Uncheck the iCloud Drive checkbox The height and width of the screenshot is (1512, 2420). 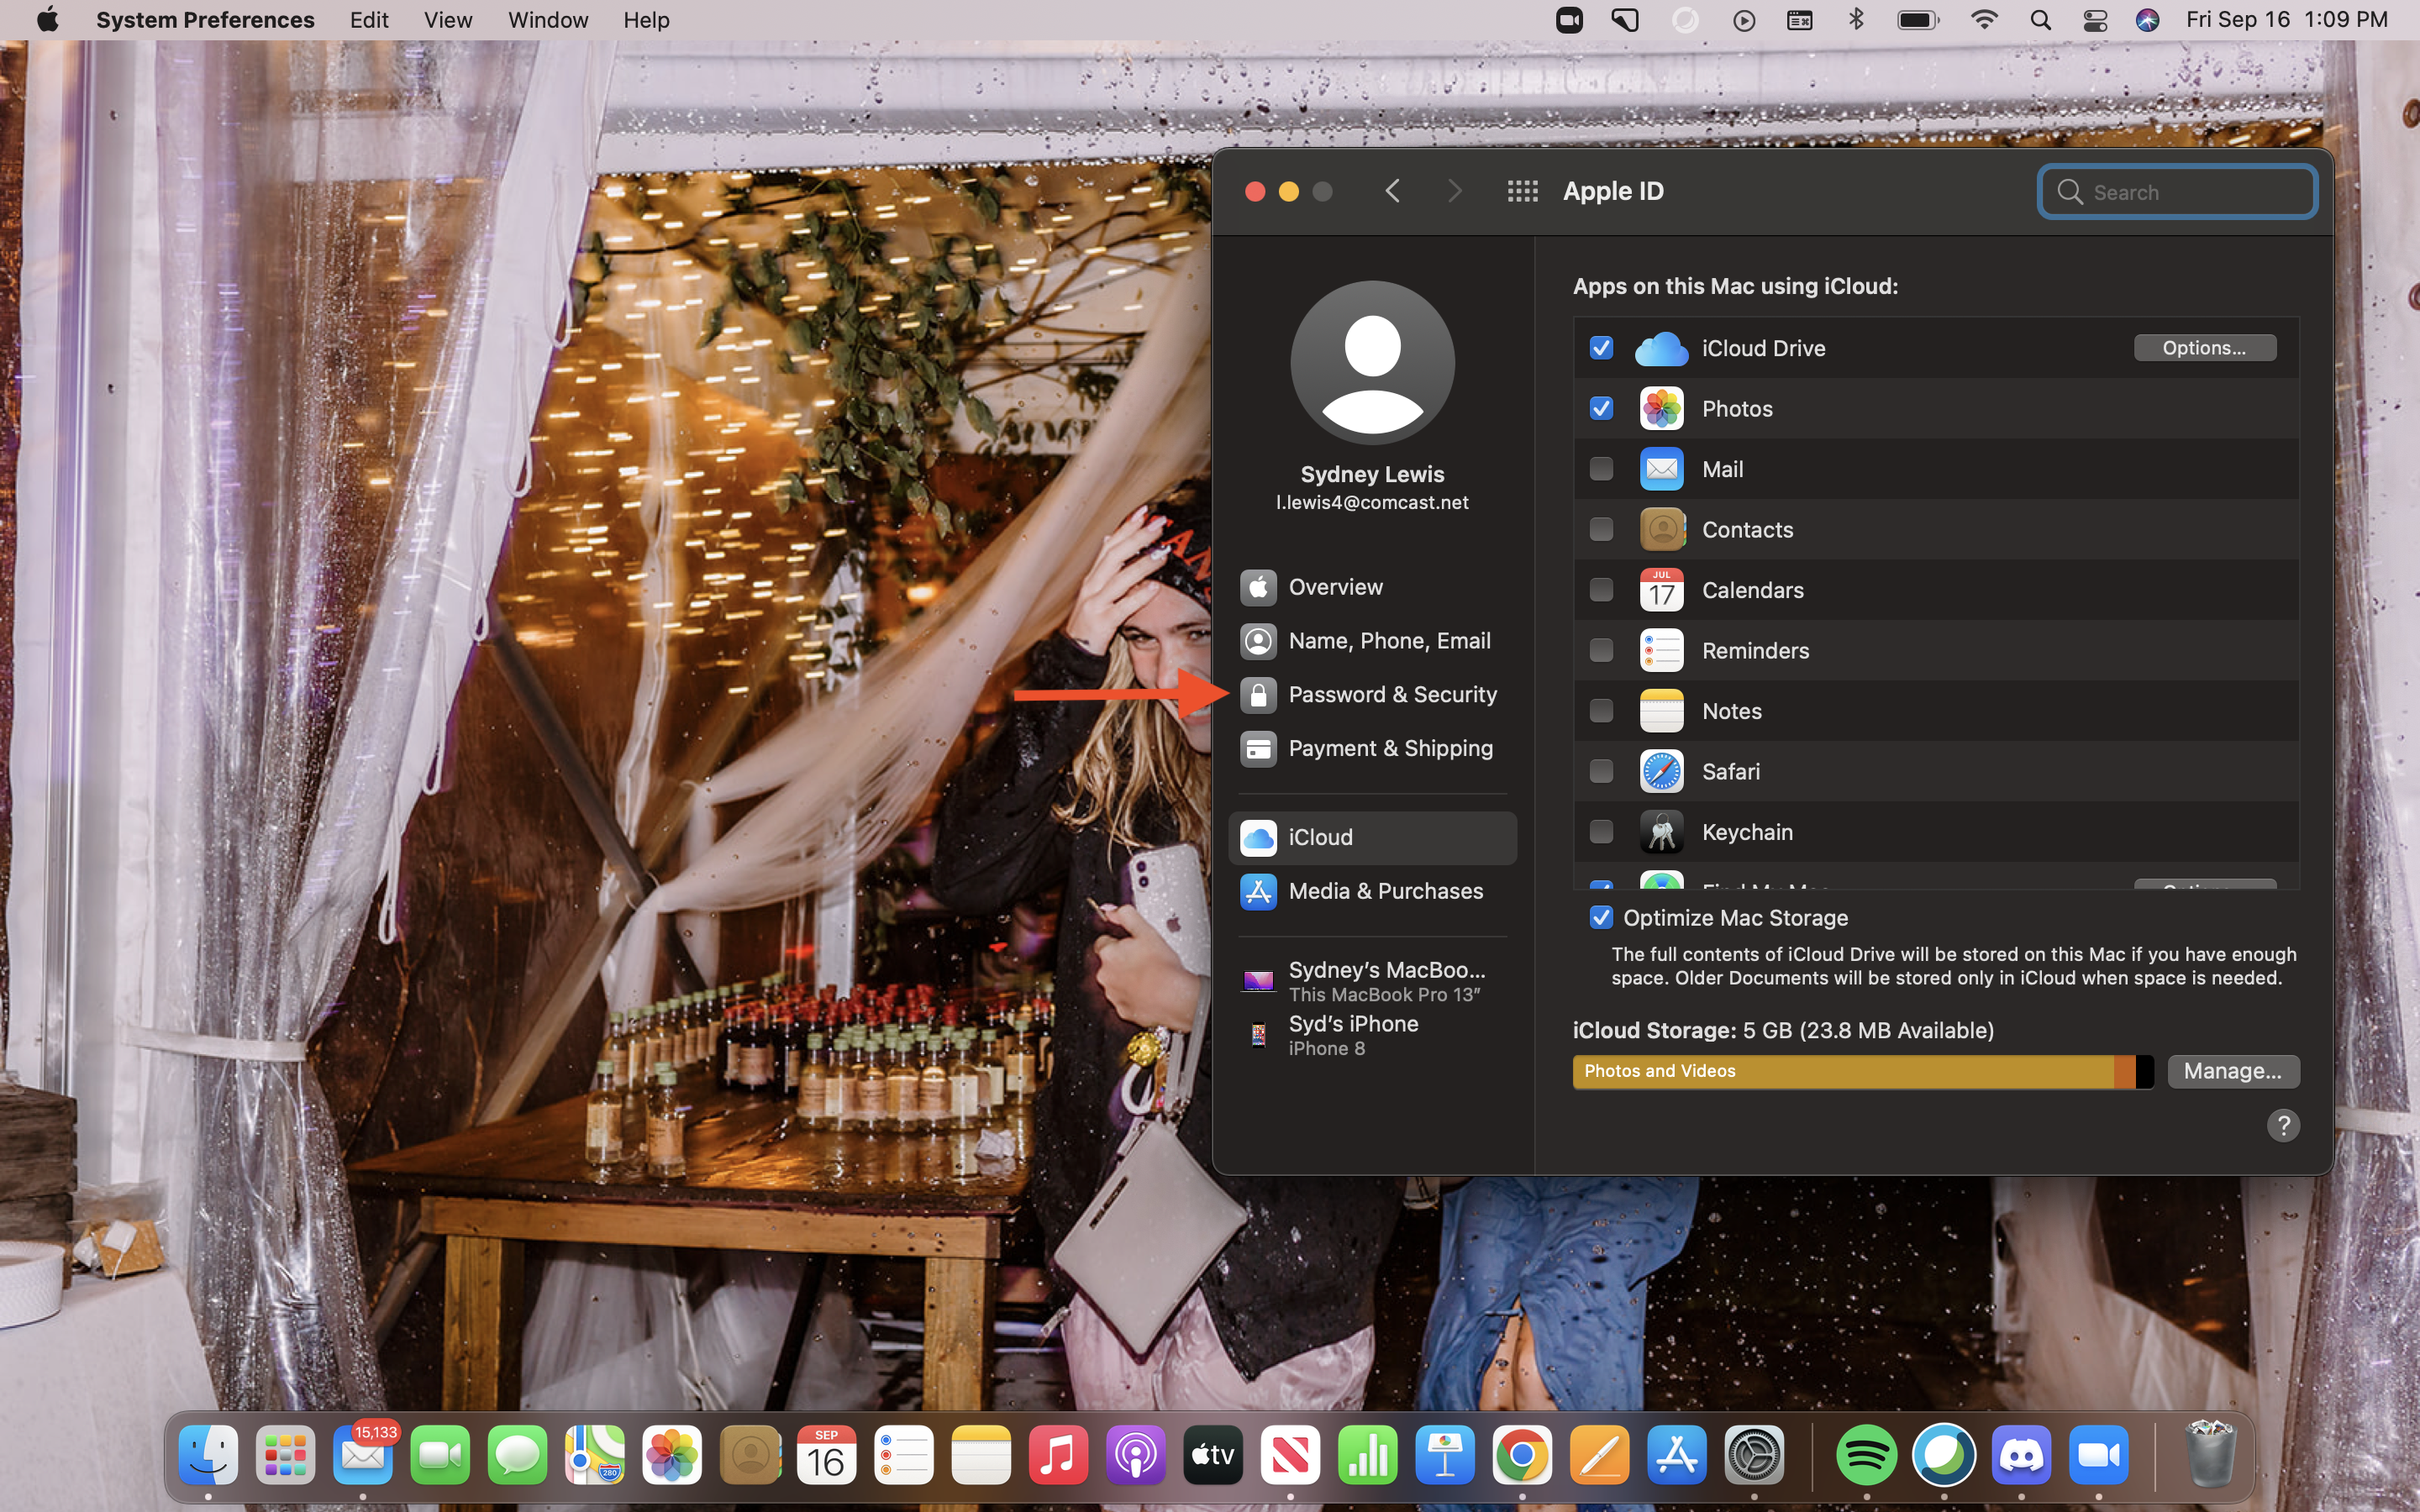[1601, 348]
